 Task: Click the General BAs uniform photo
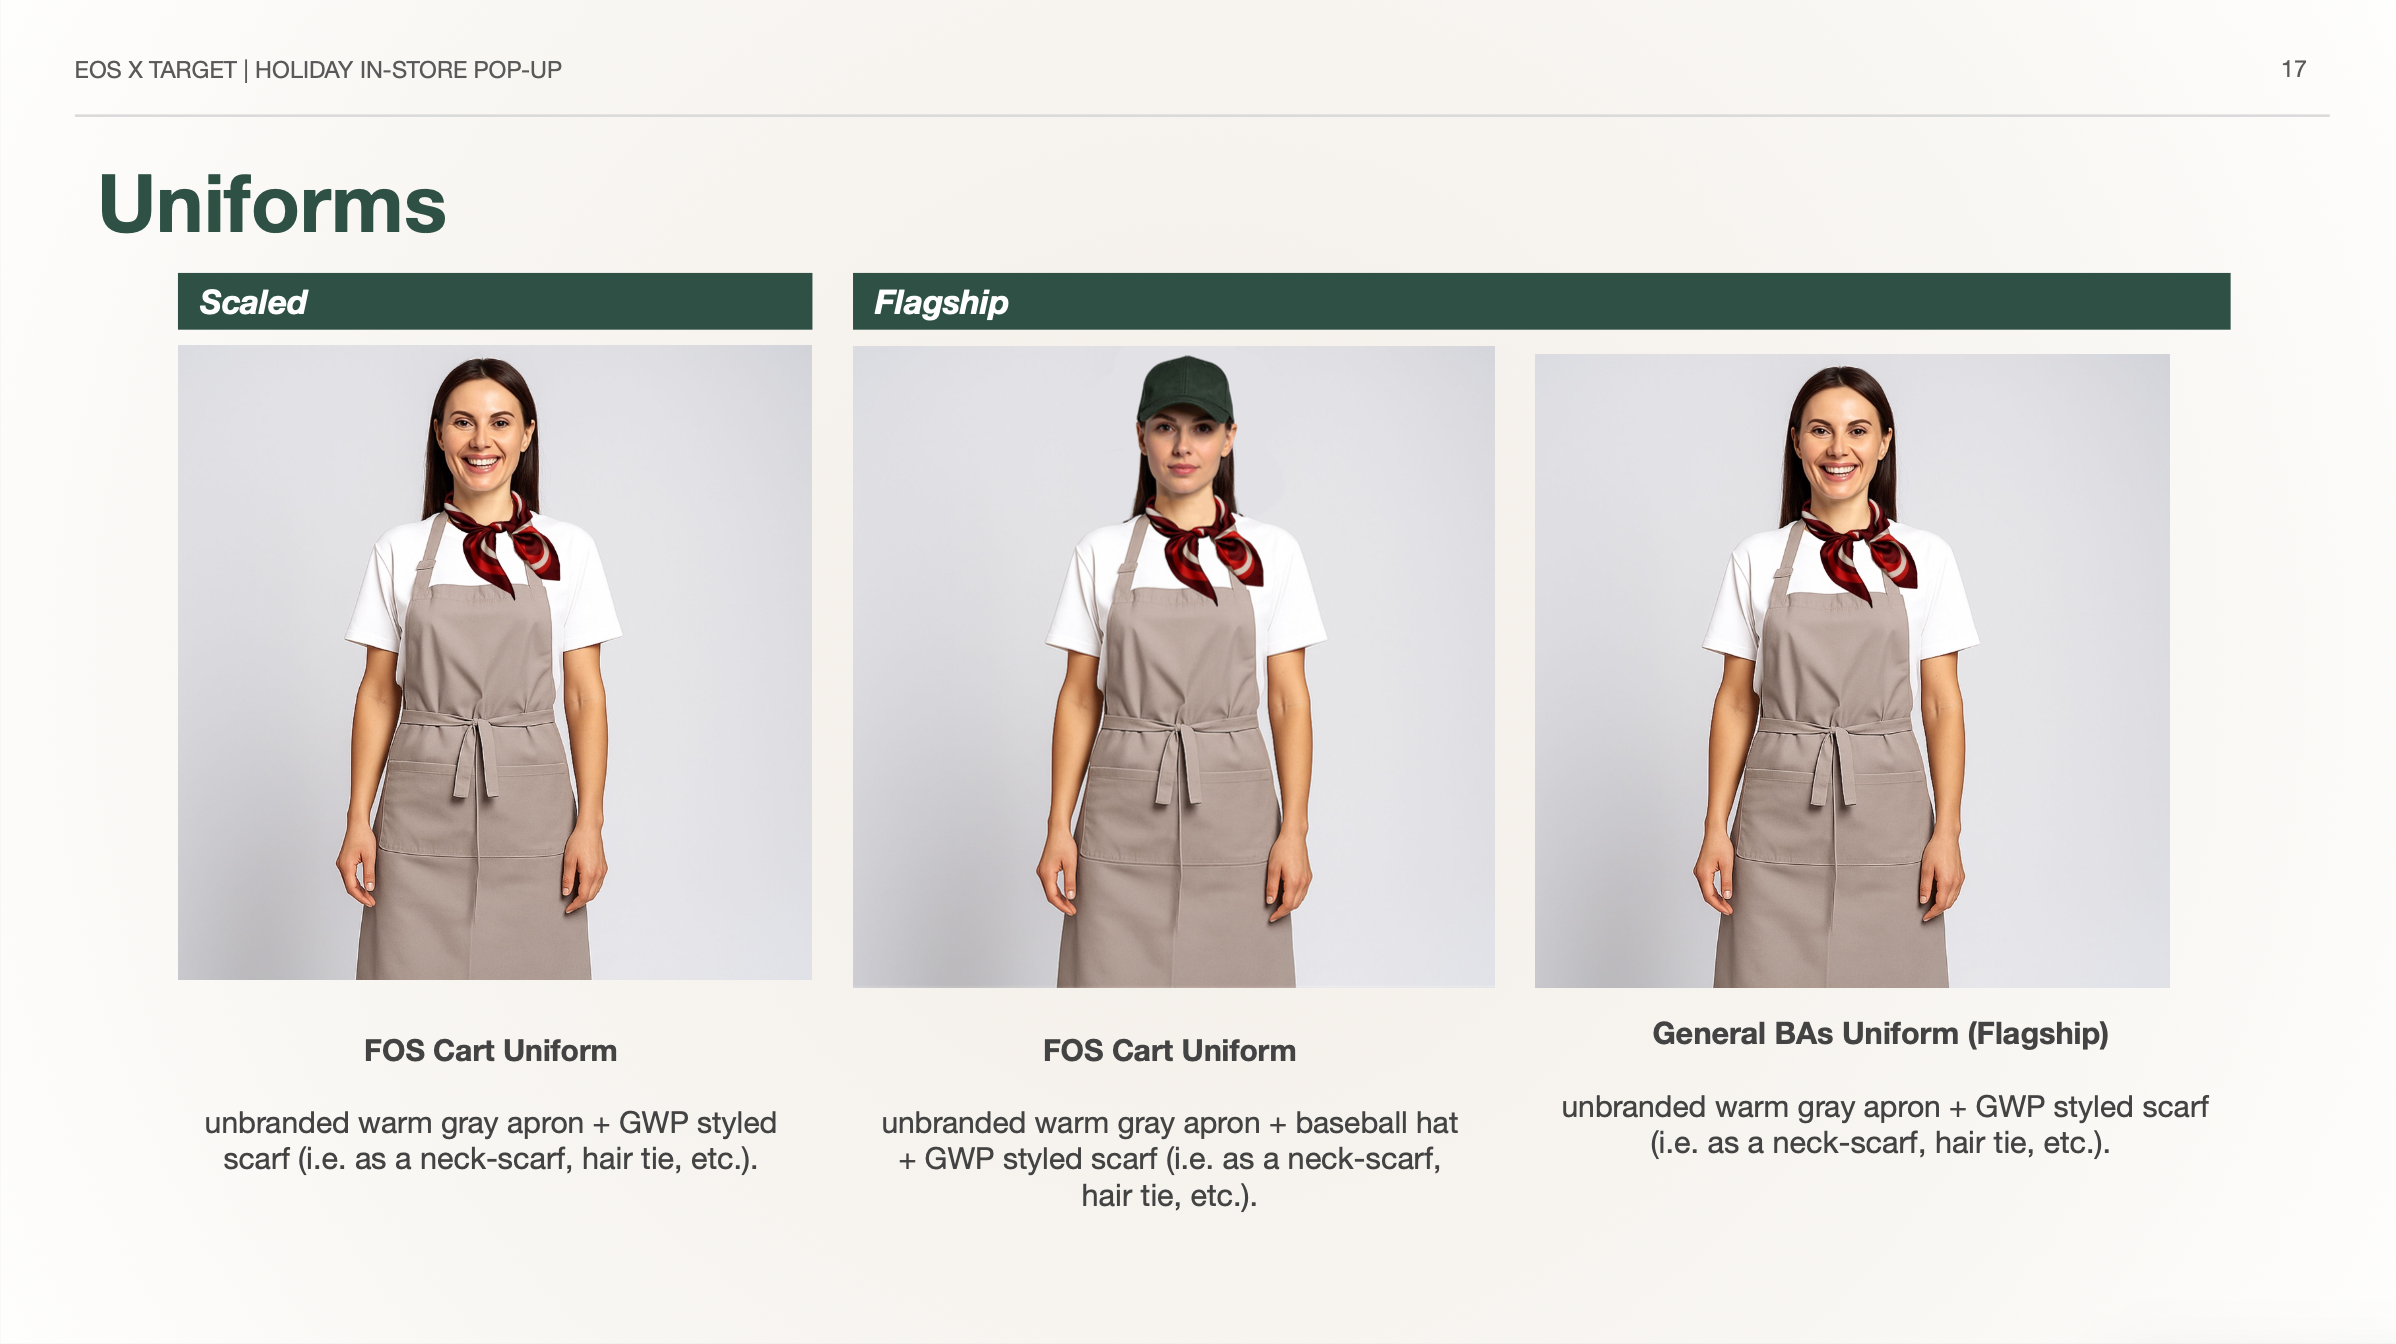(x=1852, y=671)
